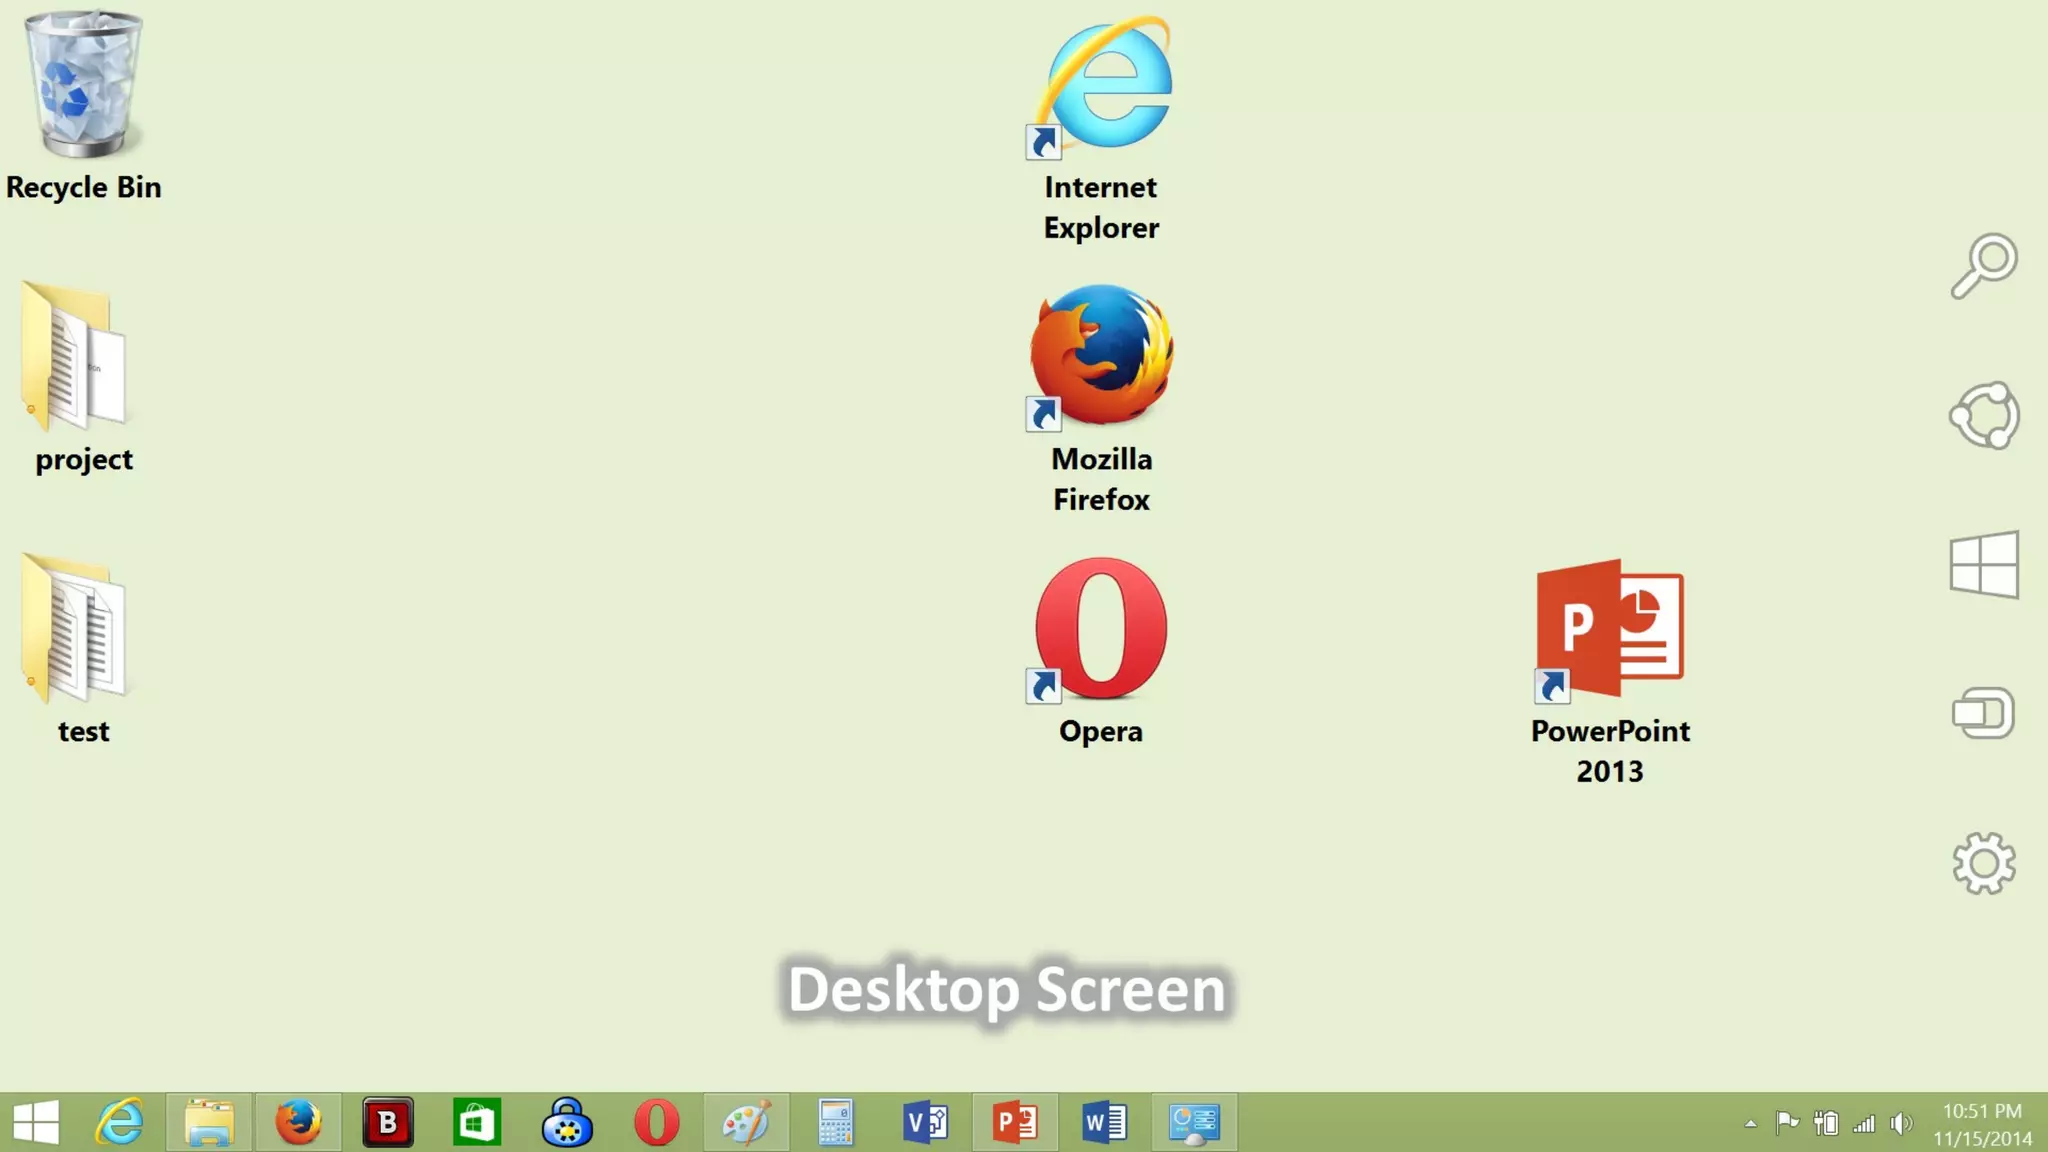The width and height of the screenshot is (2048, 1152).
Task: Launch Windows Store from the taskbar
Action: tap(477, 1122)
